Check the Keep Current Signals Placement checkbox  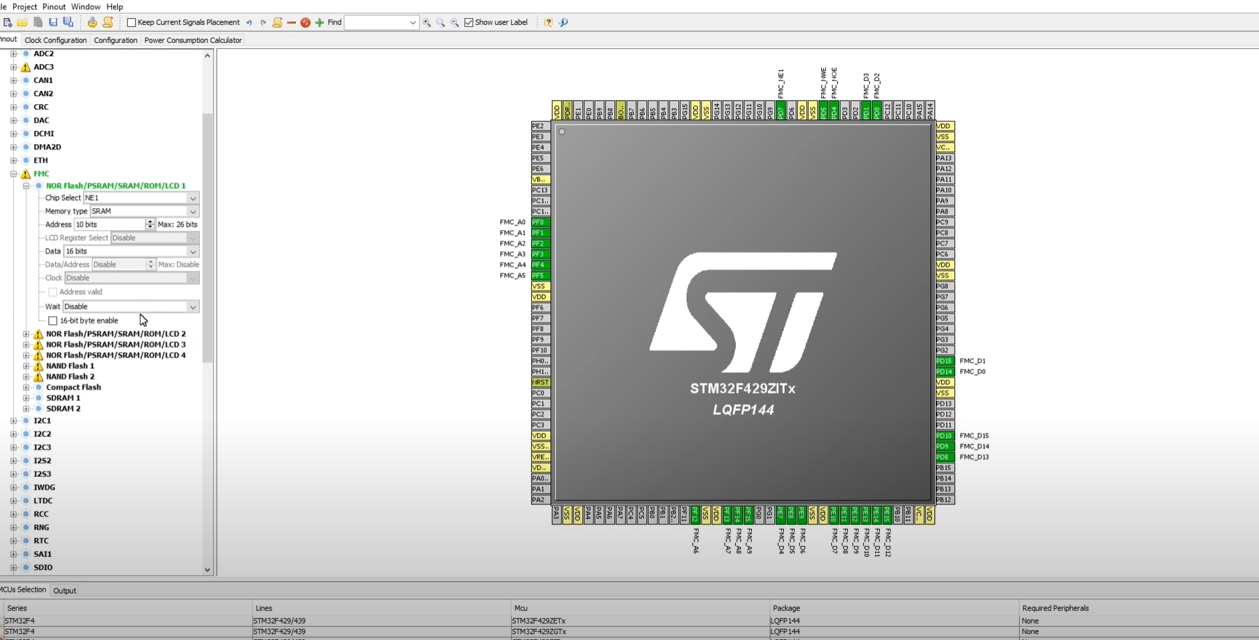130,22
